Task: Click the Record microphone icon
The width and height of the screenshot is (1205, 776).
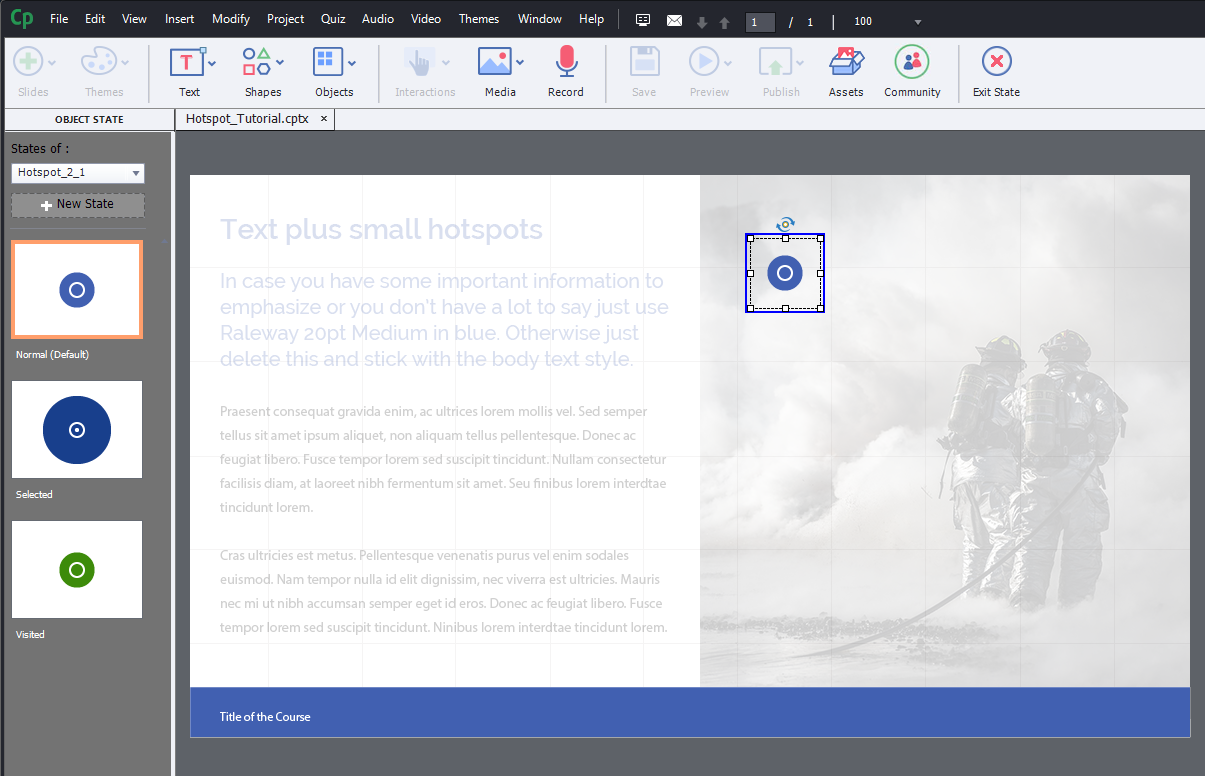Action: point(566,62)
